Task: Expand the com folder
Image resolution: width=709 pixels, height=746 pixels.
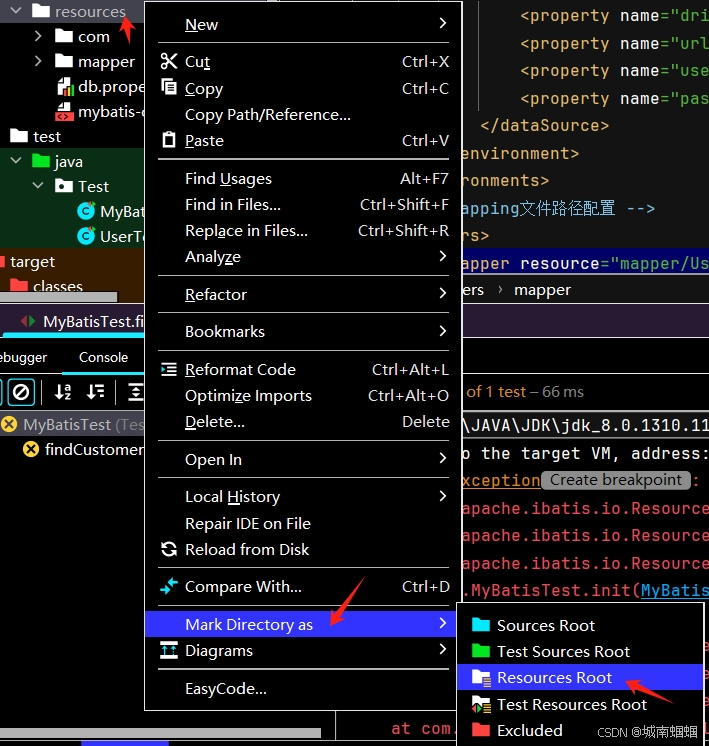Action: pyautogui.click(x=38, y=36)
